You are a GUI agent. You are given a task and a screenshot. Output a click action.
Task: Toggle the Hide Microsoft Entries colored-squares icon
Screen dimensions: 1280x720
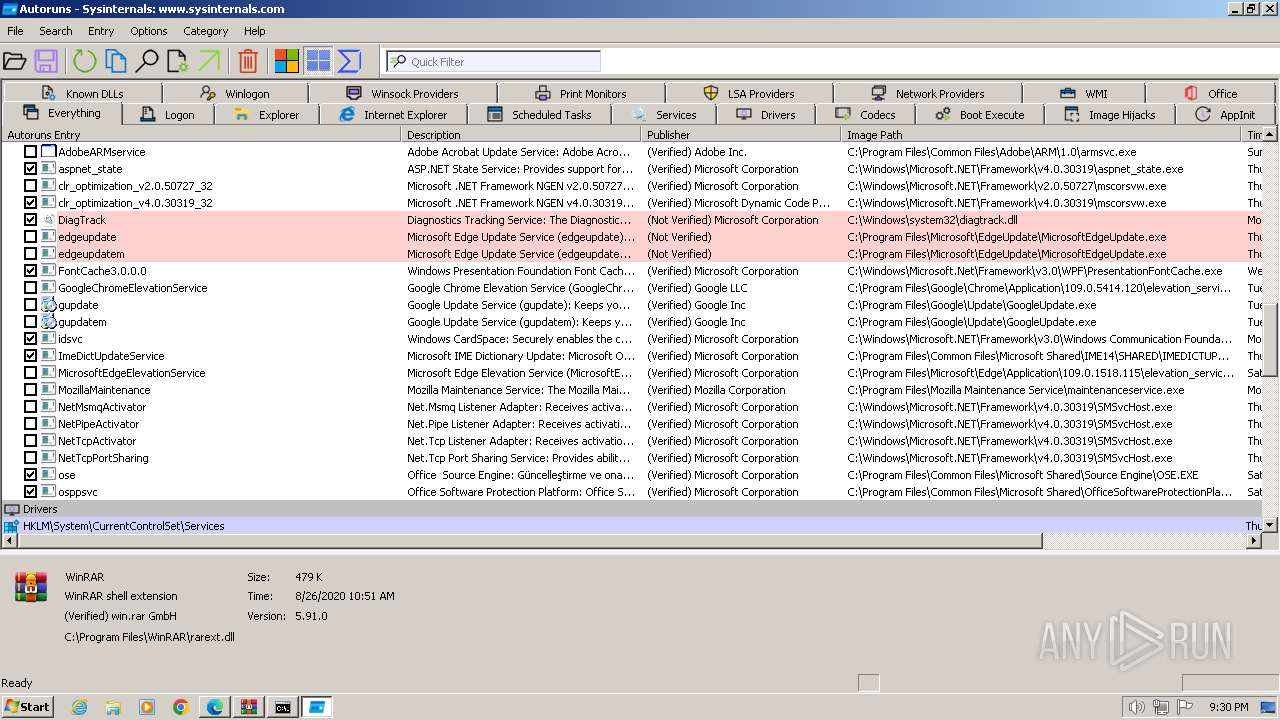(x=287, y=62)
